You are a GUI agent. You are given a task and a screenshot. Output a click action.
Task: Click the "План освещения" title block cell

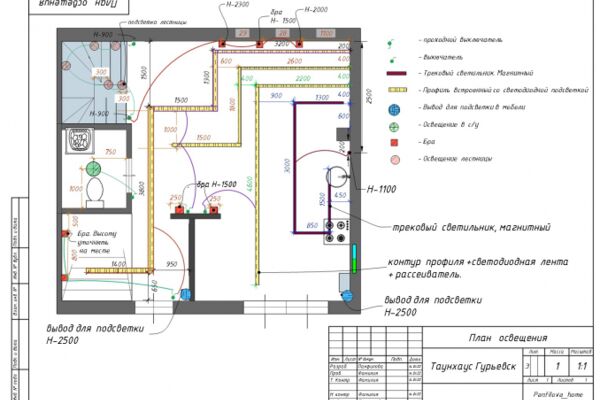pyautogui.click(x=508, y=338)
